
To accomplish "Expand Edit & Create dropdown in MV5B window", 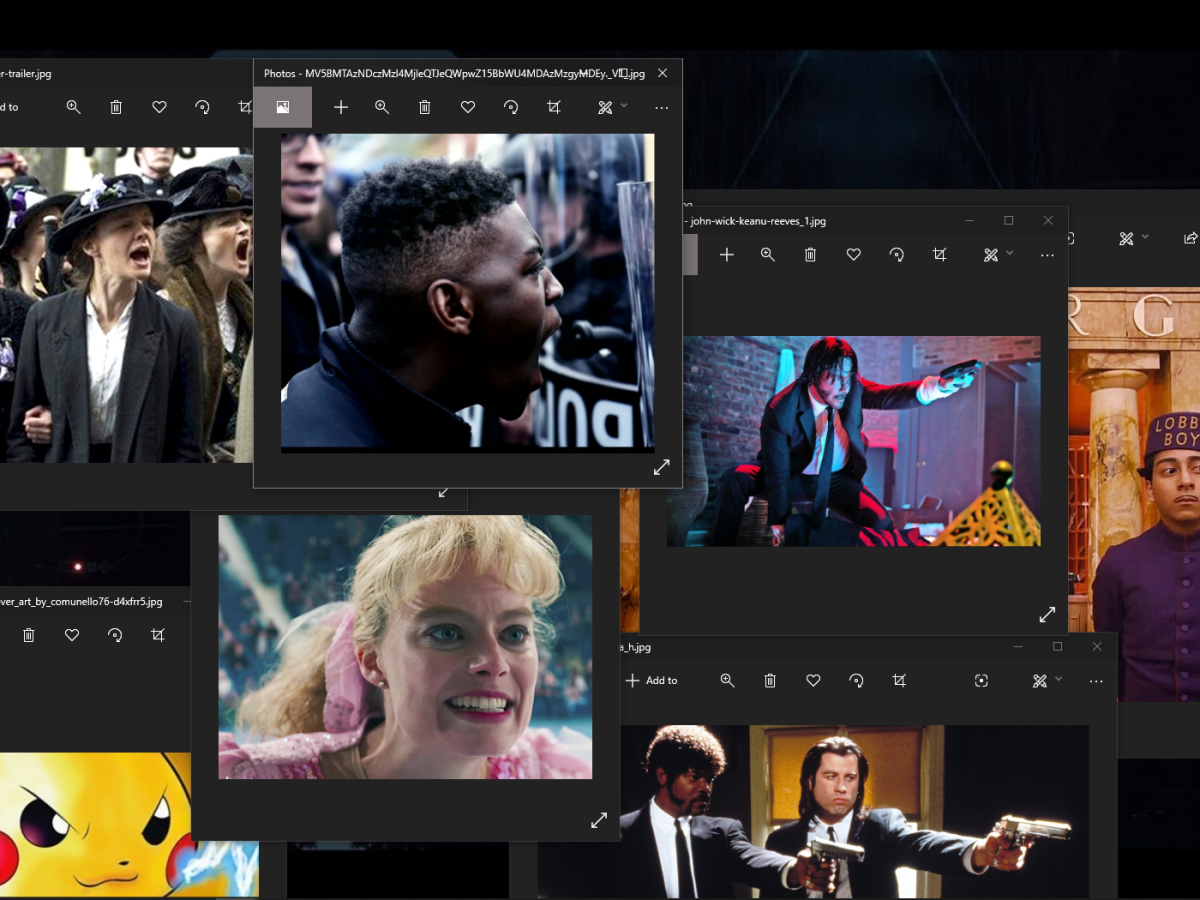I will 612,107.
